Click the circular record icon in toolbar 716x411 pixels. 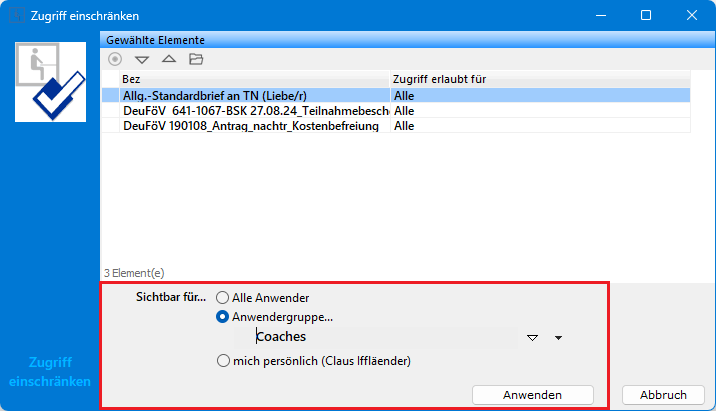115,59
